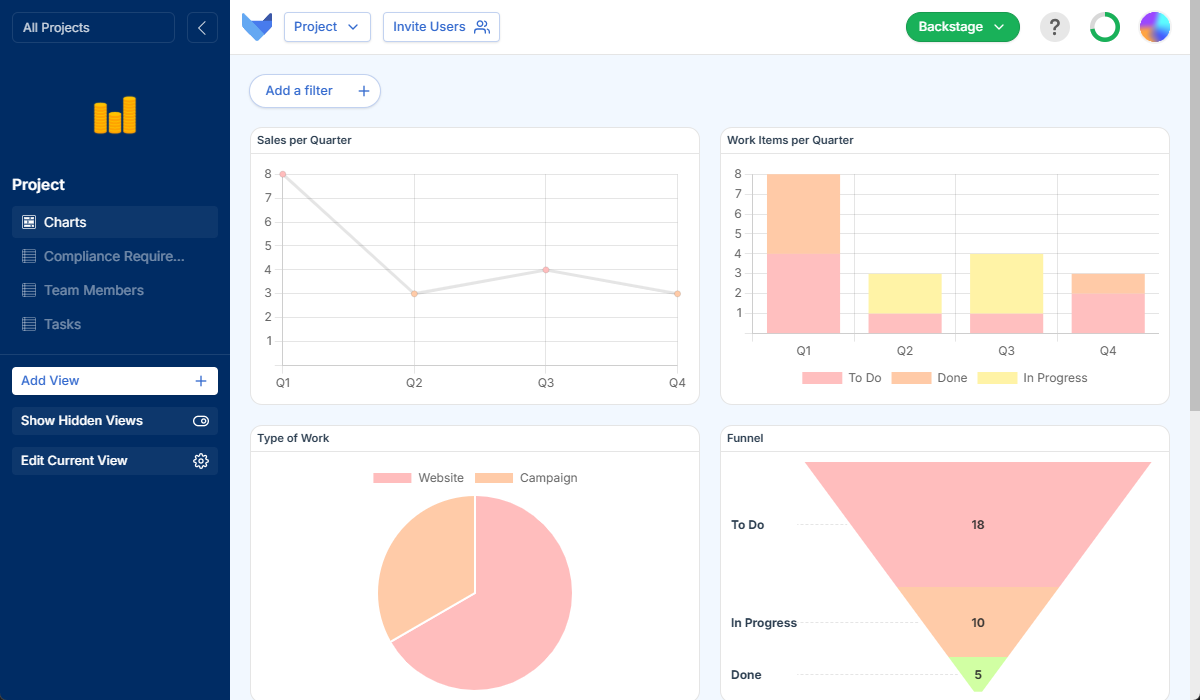Select Tasks view in sidebar
This screenshot has width=1200, height=700.
coord(63,324)
